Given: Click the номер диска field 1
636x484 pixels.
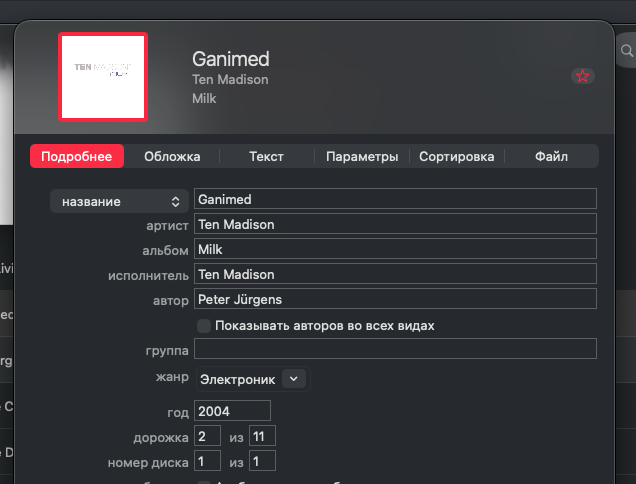Looking at the screenshot, I should pyautogui.click(x=207, y=460).
